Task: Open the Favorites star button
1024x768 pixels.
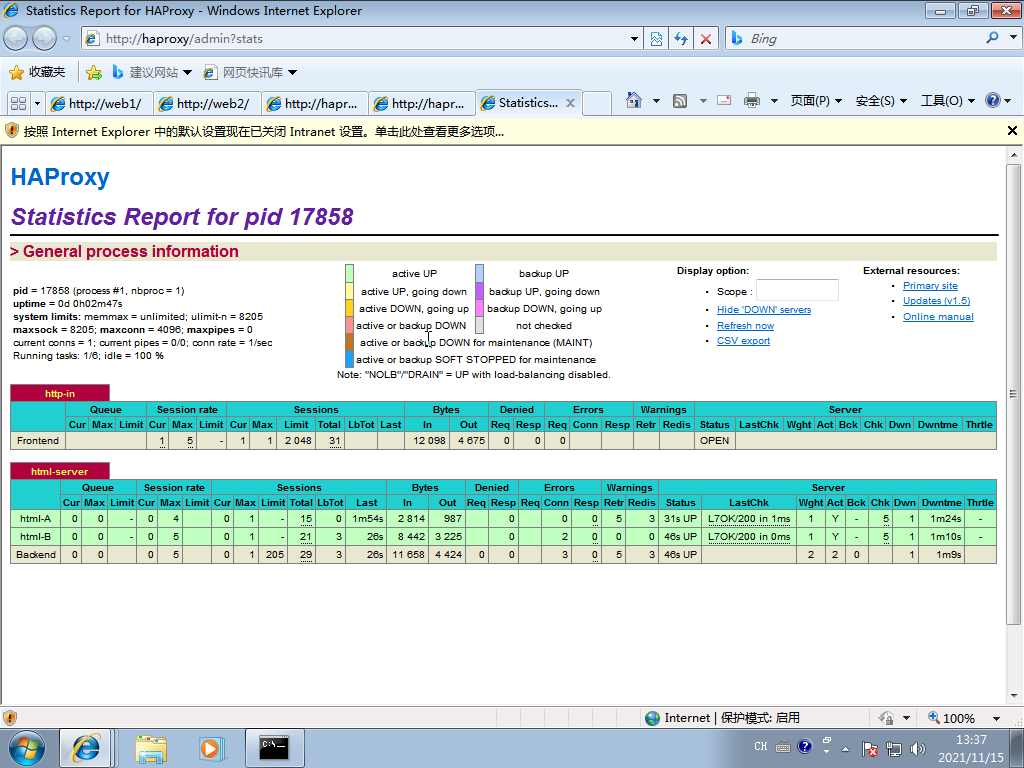Action: click(x=36, y=72)
